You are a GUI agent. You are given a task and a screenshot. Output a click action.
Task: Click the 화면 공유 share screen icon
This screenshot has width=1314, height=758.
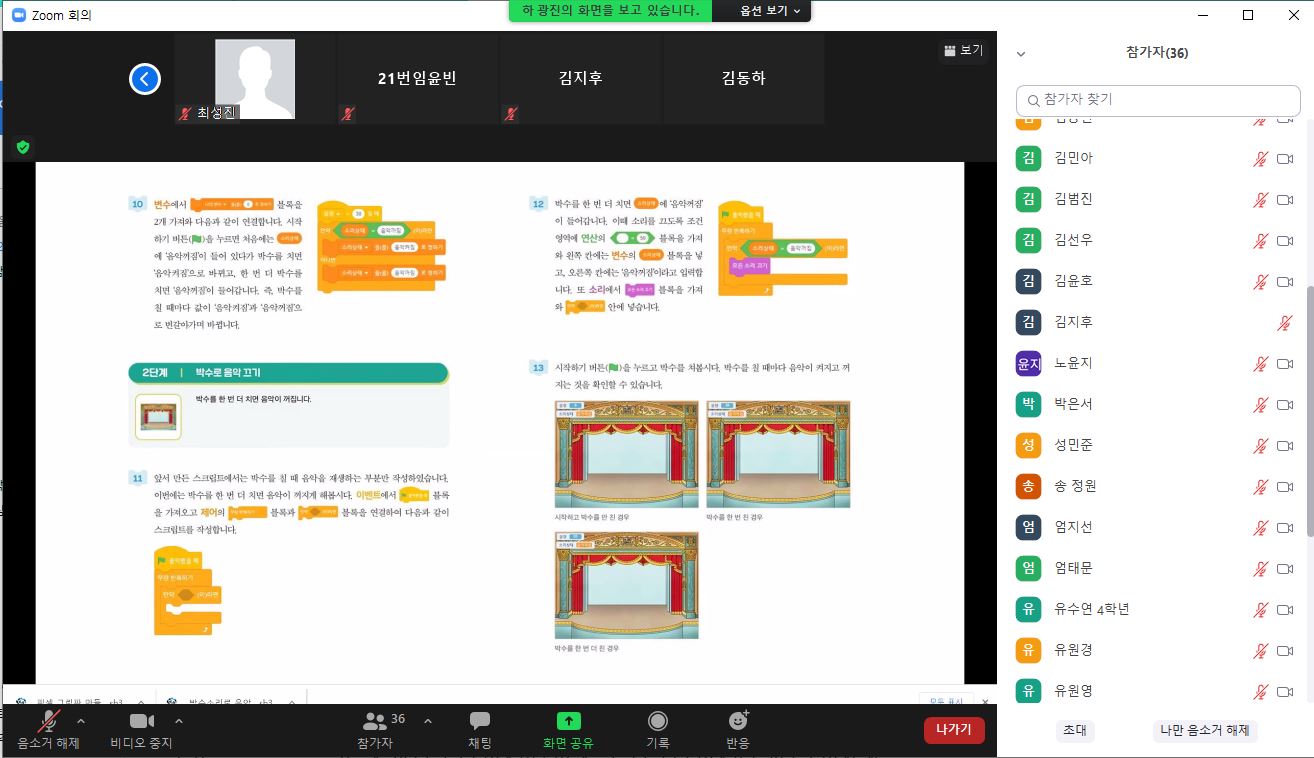(x=568, y=721)
